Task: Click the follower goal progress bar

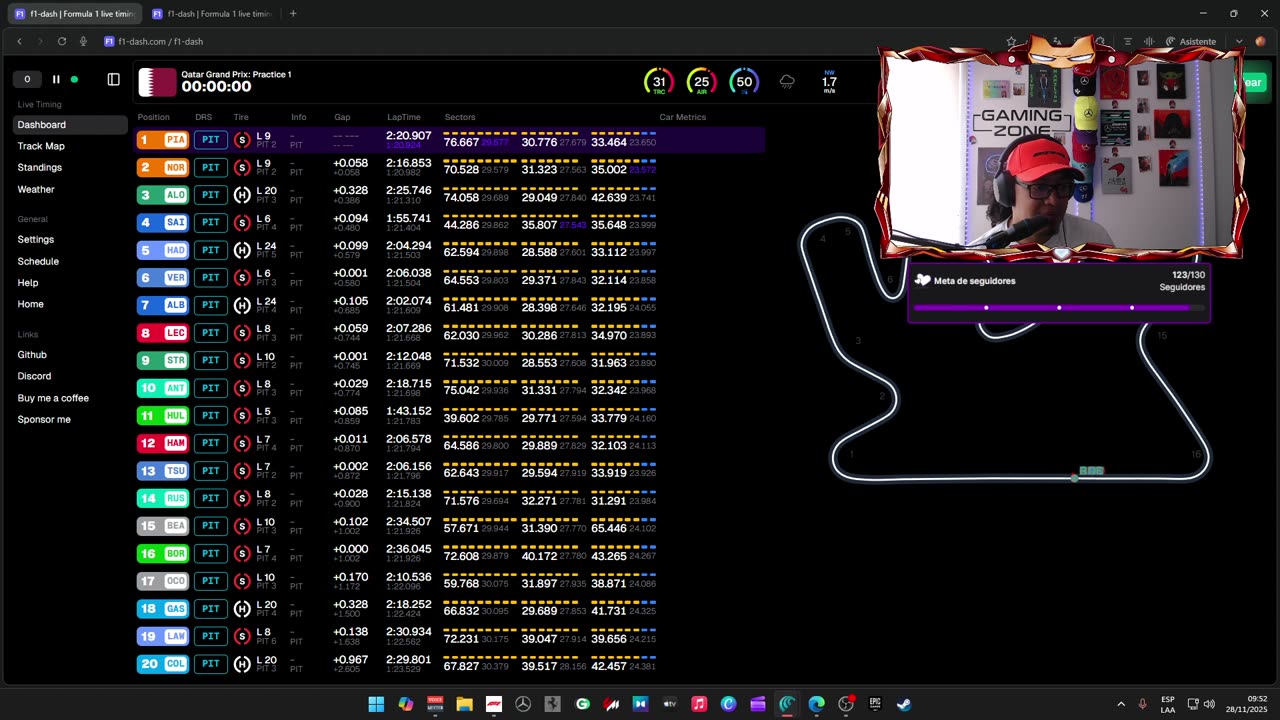Action: [1059, 308]
